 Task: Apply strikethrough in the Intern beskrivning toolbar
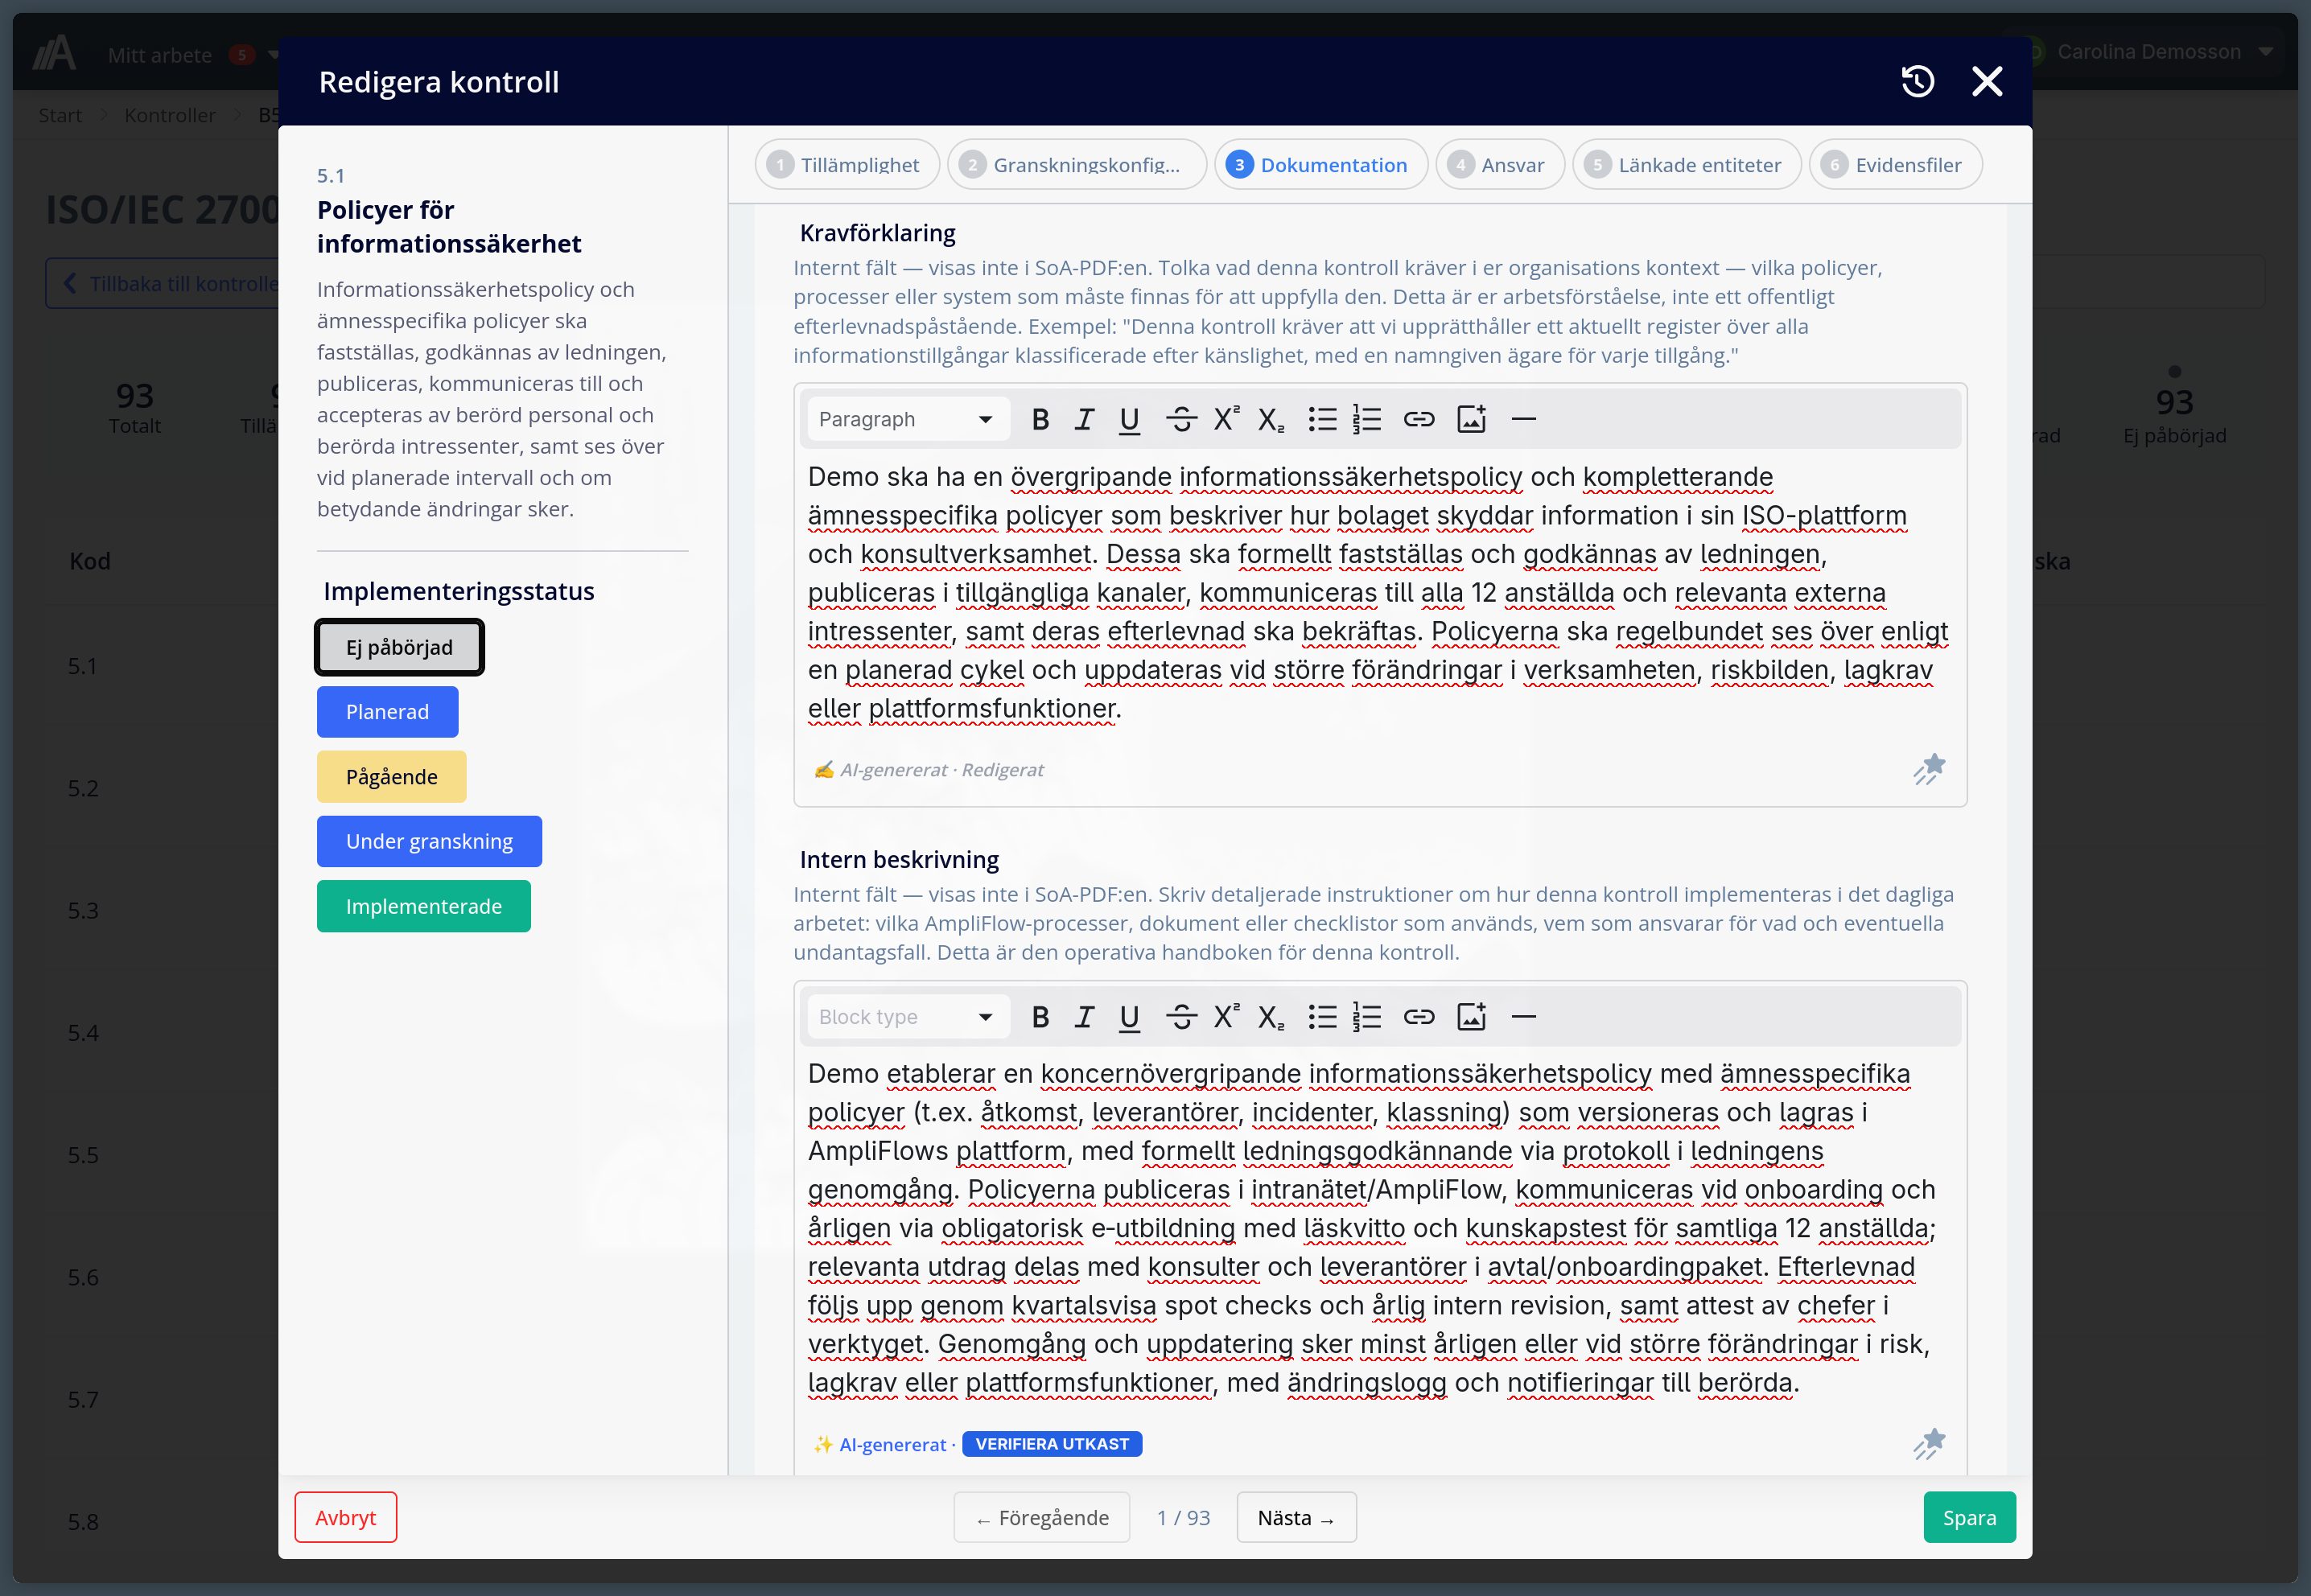pos(1182,1016)
